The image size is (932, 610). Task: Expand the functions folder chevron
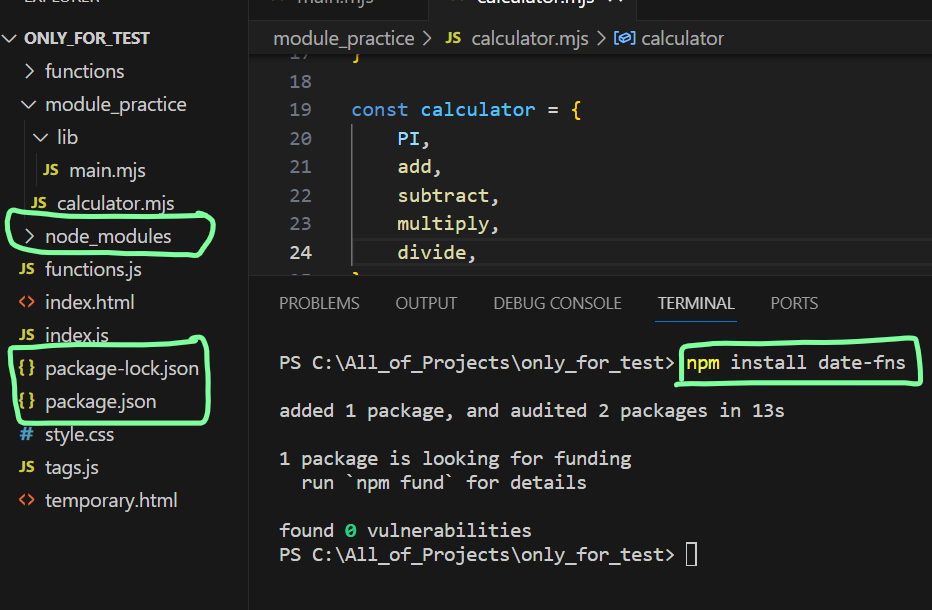click(30, 72)
